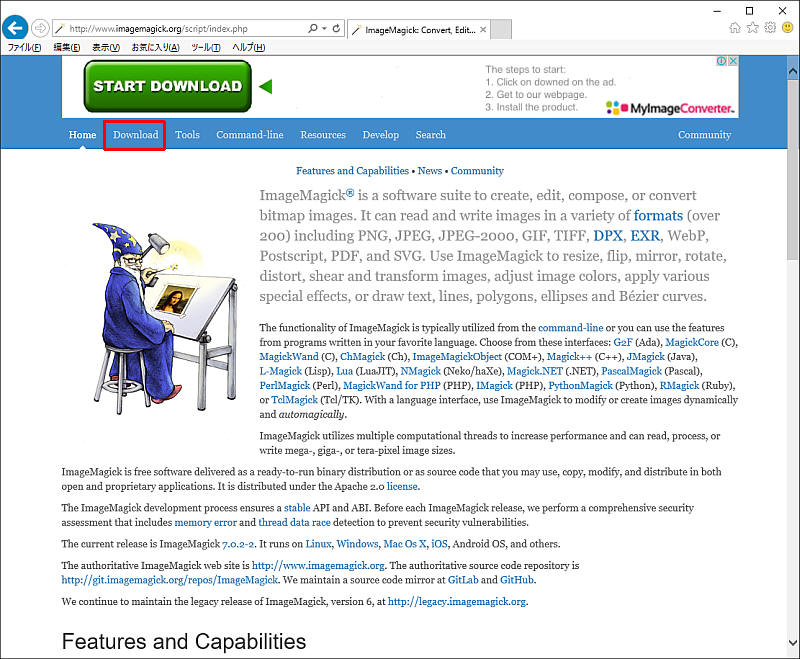Screen dimensions: 800x659
Task: Open the Apache 2.0 license link
Action: 402,487
